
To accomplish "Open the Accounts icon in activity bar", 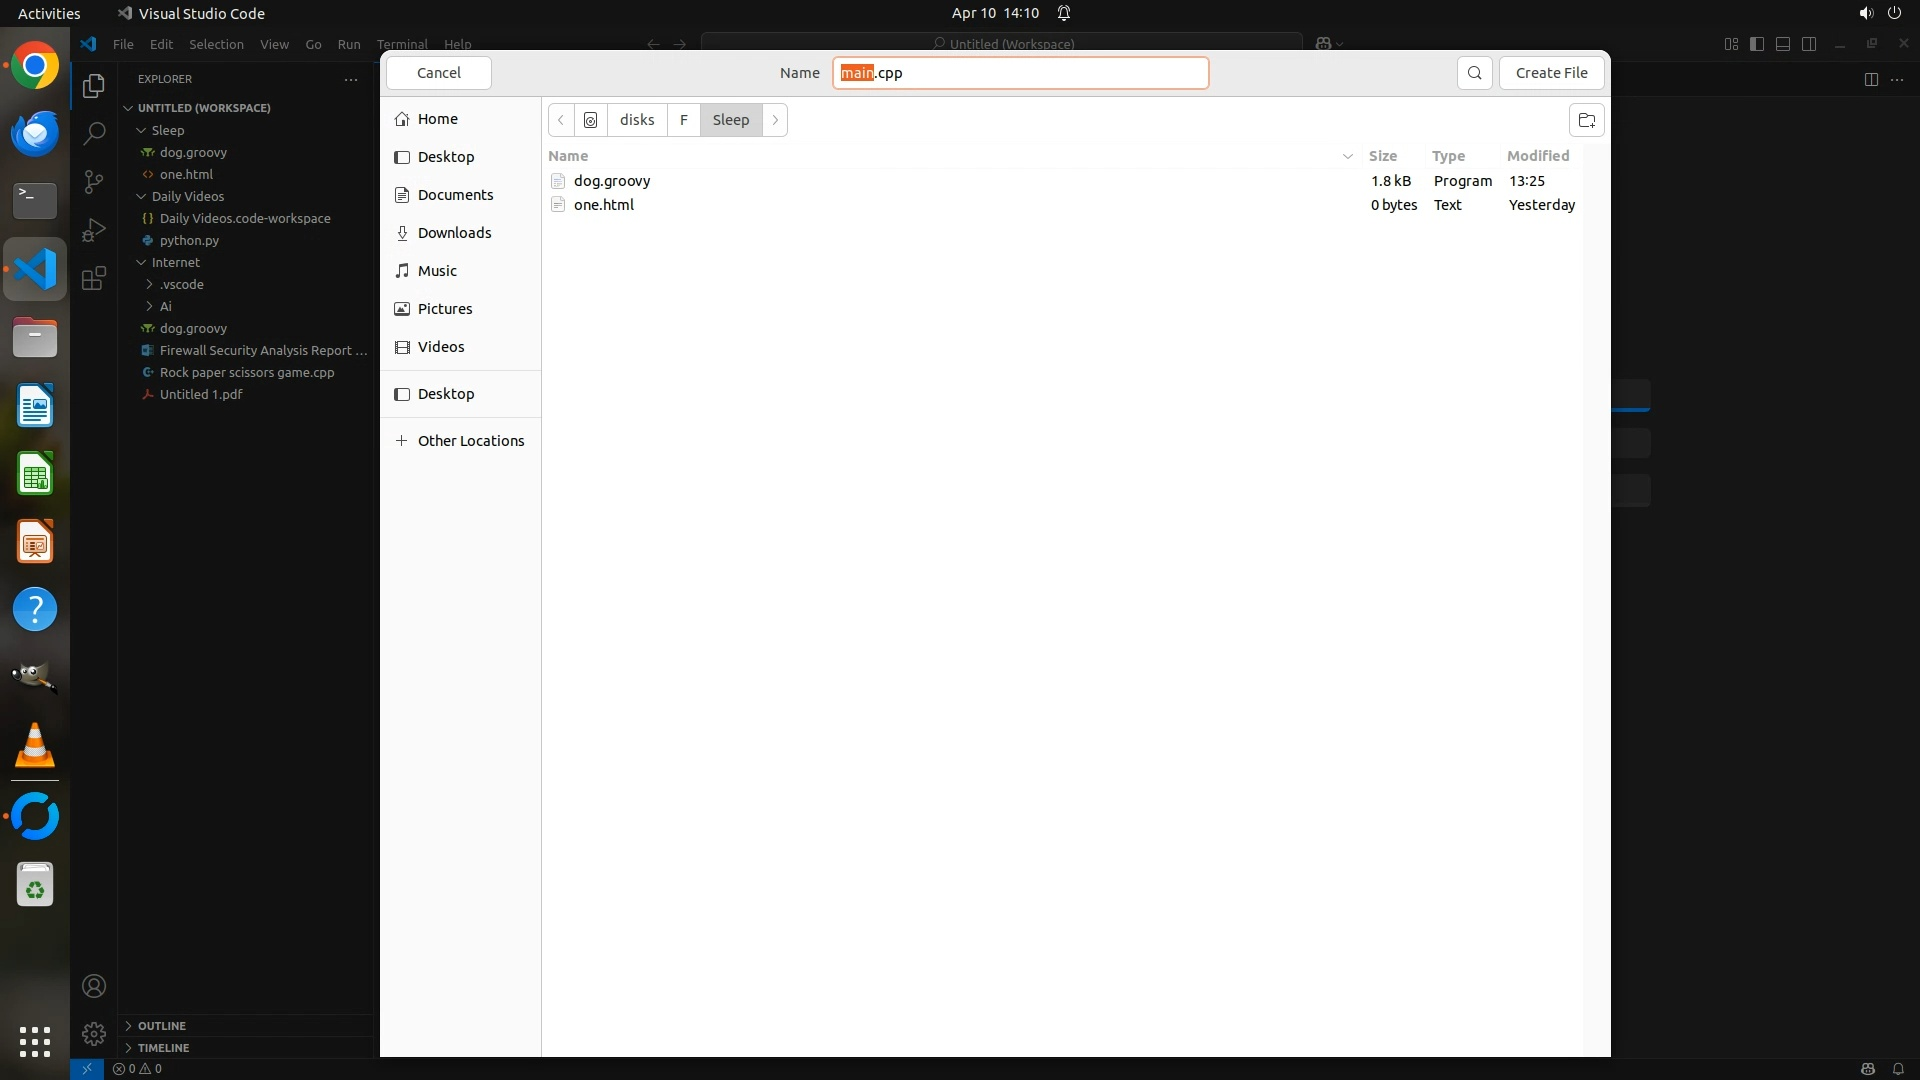I will [93, 986].
